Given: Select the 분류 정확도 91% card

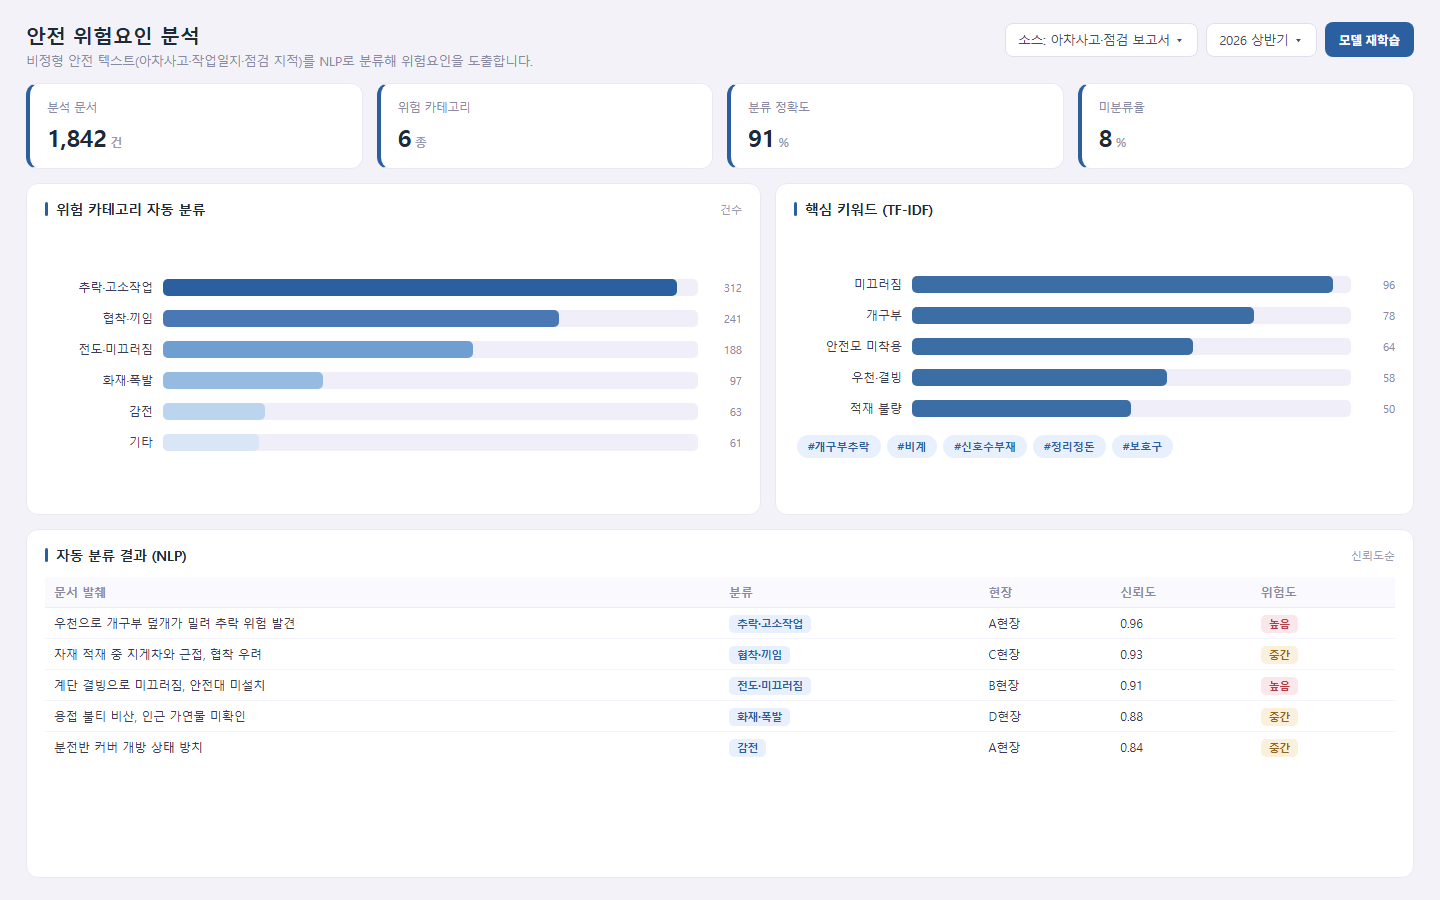Looking at the screenshot, I should (x=896, y=126).
